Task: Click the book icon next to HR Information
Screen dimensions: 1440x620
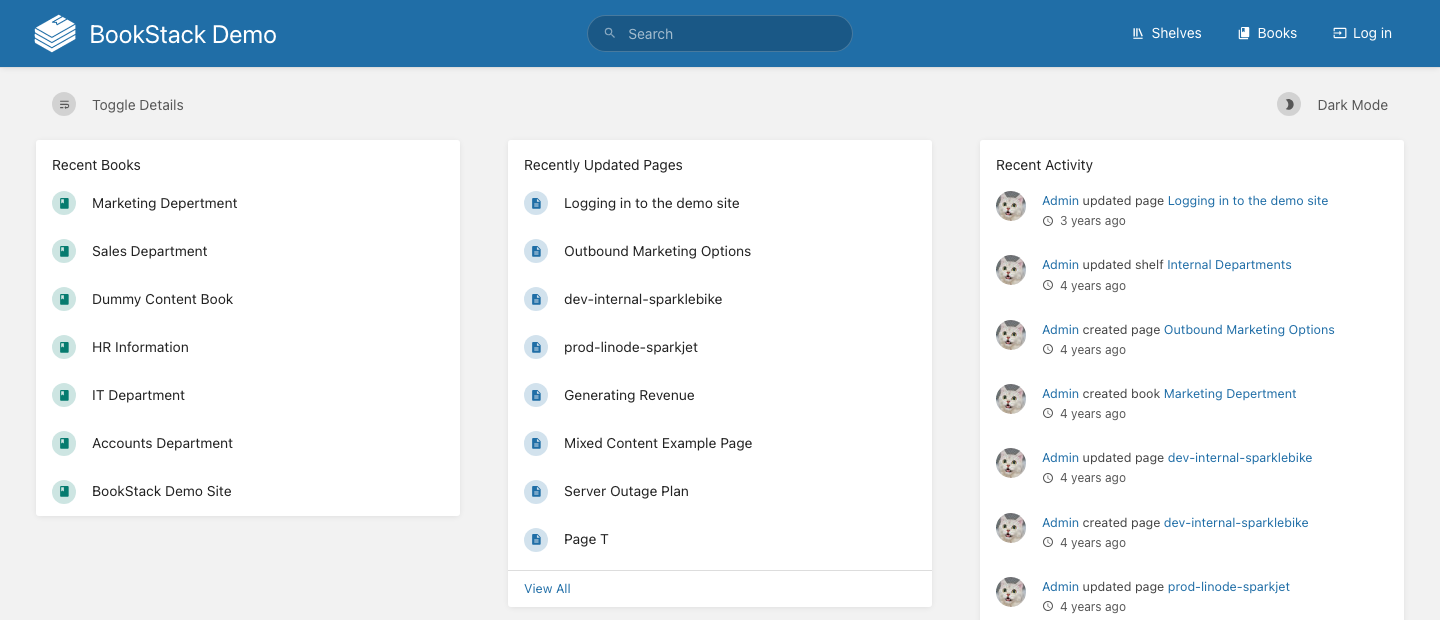Action: click(x=64, y=347)
